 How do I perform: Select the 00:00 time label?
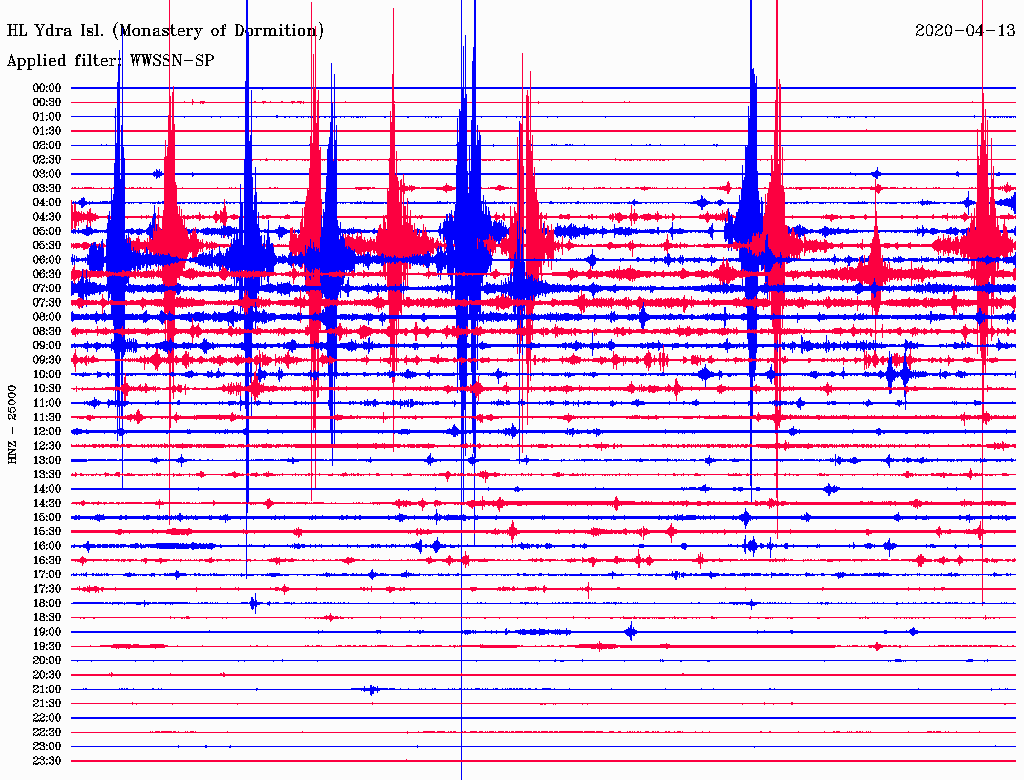pyautogui.click(x=47, y=88)
